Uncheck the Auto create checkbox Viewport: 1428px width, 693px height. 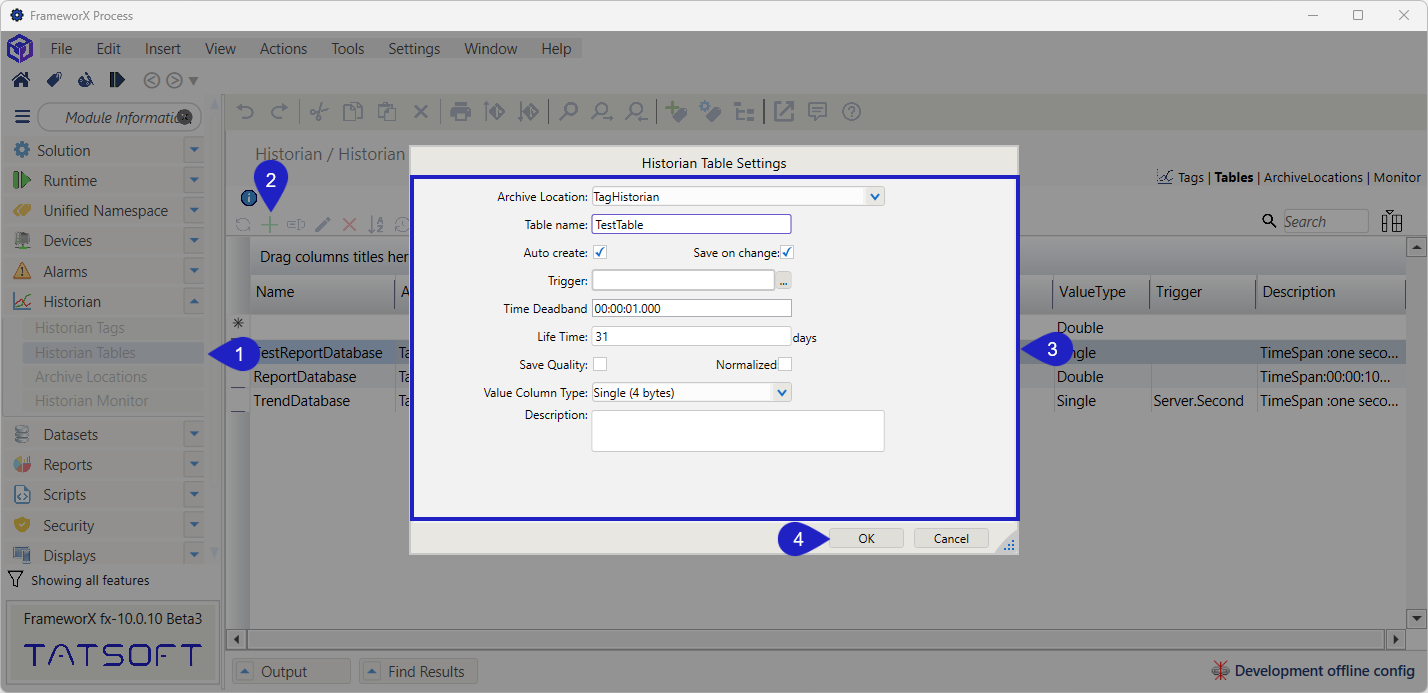600,252
